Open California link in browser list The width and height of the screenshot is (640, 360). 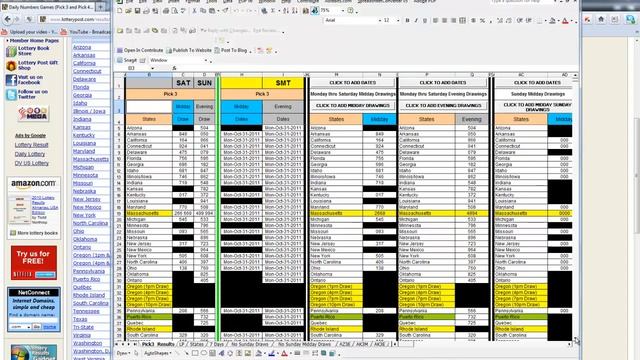tap(84, 63)
